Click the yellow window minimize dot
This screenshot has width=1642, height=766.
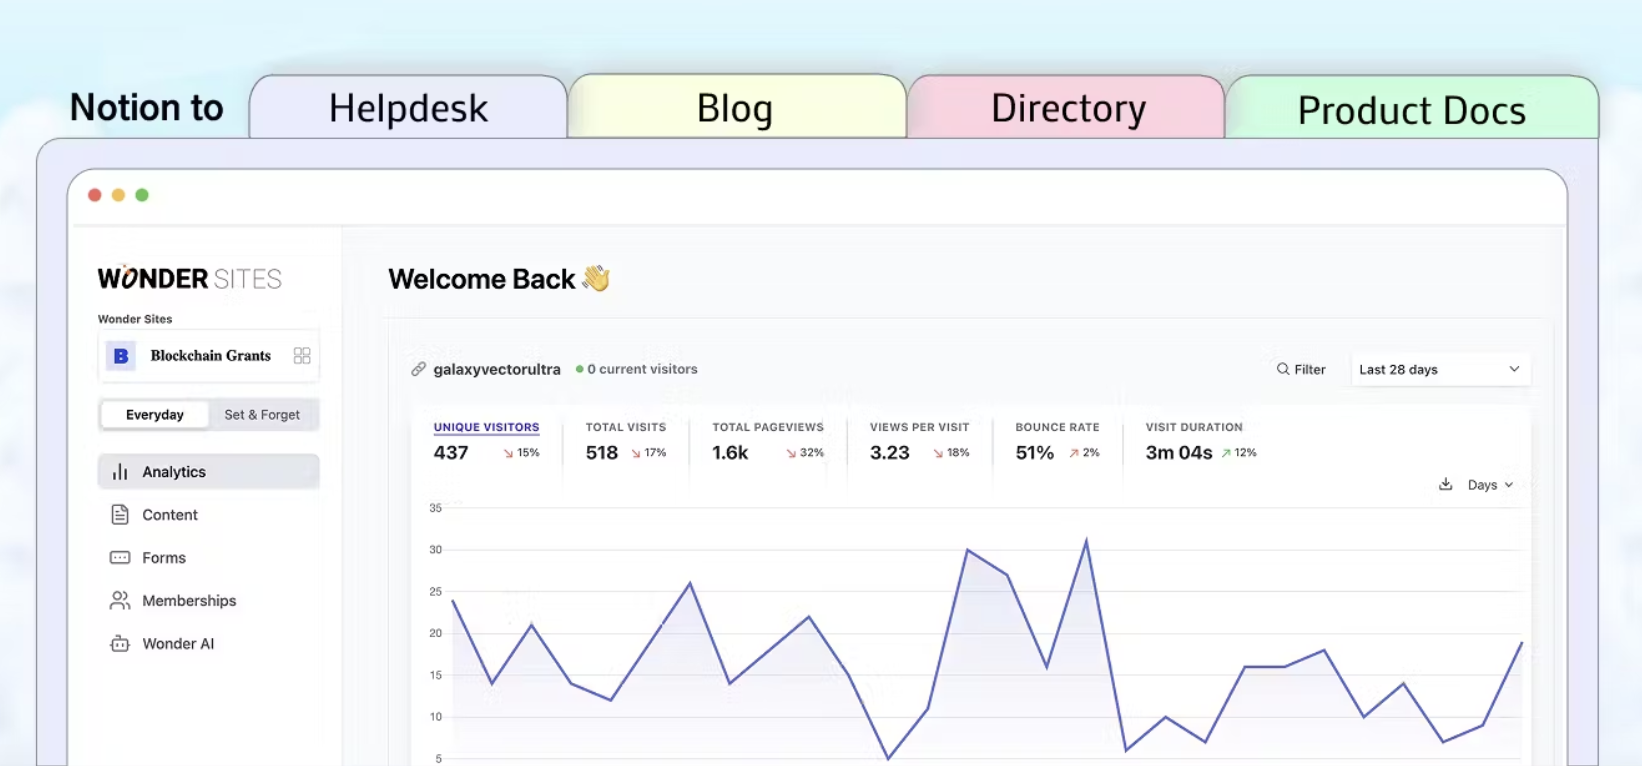118,195
